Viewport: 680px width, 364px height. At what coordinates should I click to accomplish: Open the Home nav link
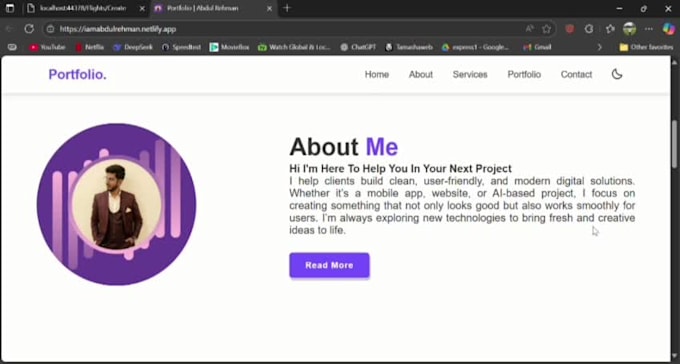point(376,75)
